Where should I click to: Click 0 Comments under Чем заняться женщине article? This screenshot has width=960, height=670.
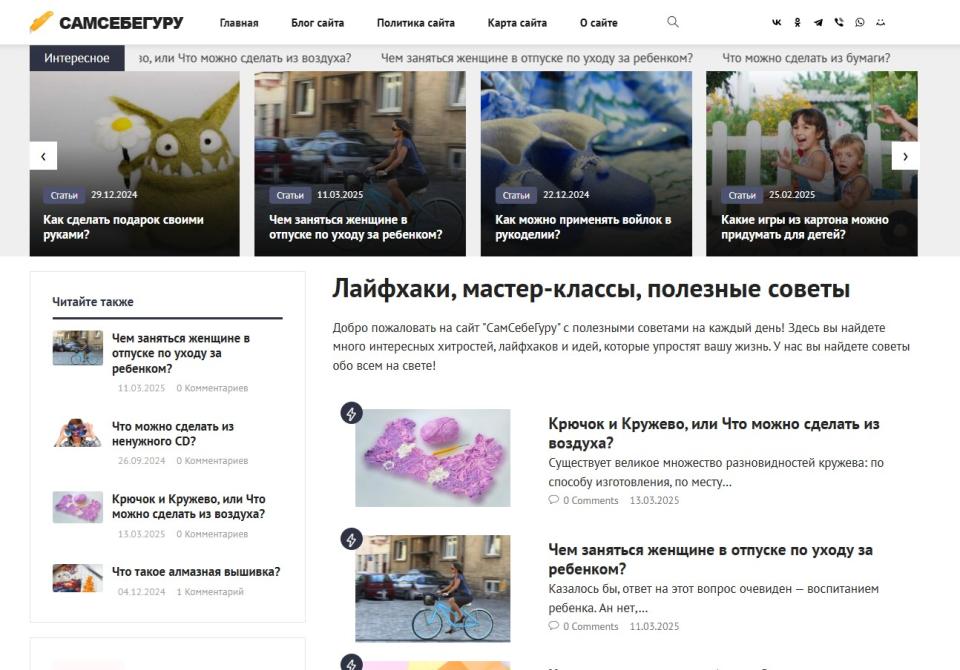(590, 627)
